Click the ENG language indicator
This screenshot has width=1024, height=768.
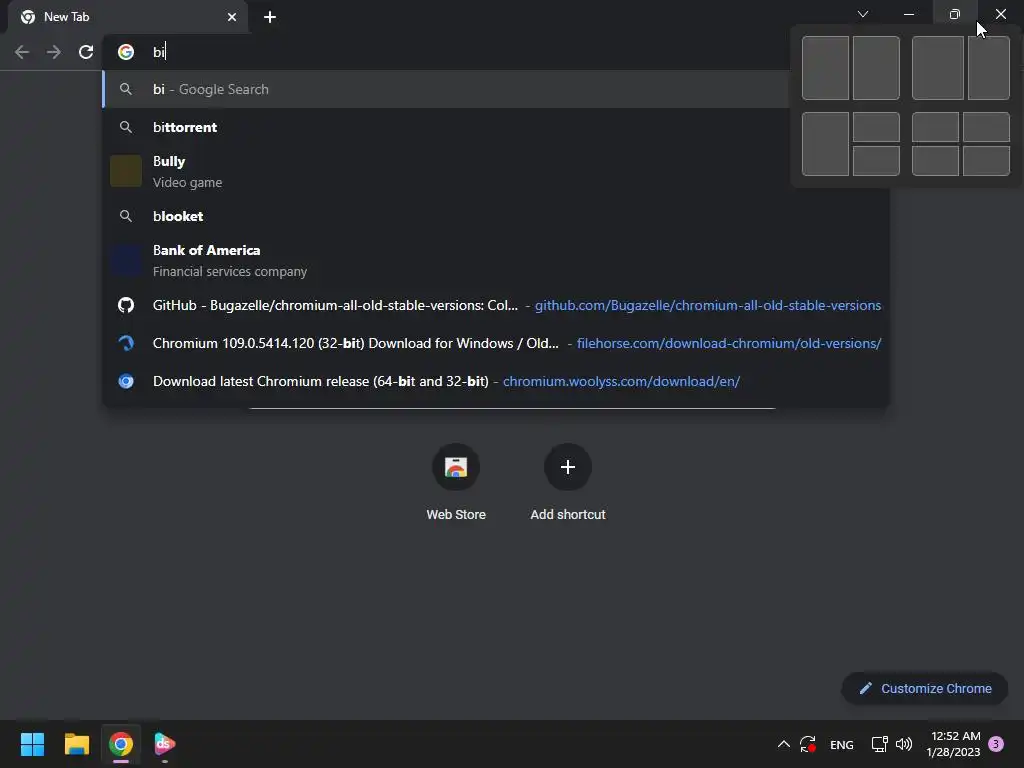[842, 744]
